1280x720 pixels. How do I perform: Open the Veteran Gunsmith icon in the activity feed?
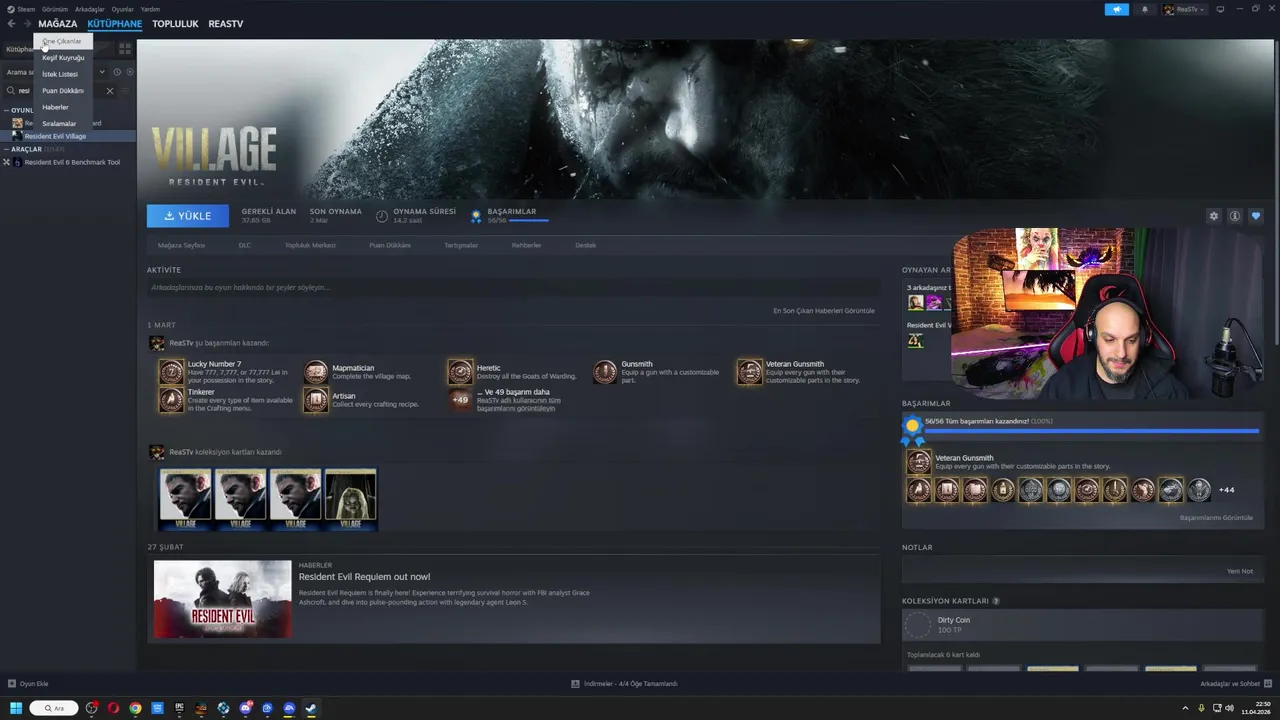point(749,372)
